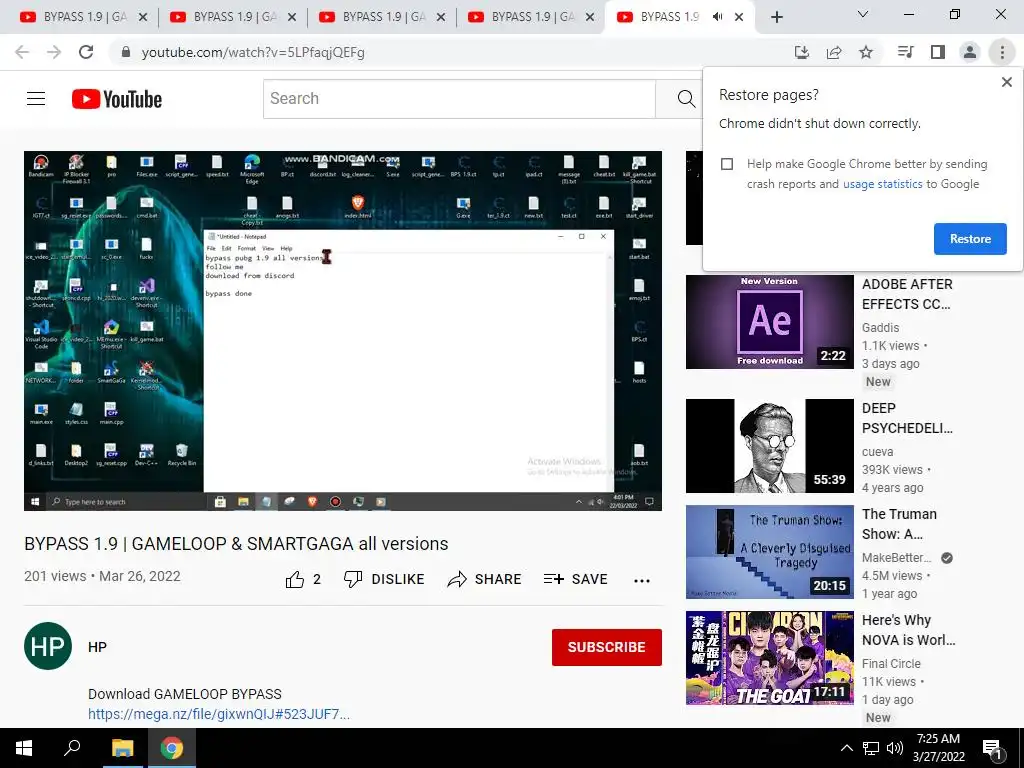Expand the tab search chevron
1024x768 pixels.
pos(863,14)
